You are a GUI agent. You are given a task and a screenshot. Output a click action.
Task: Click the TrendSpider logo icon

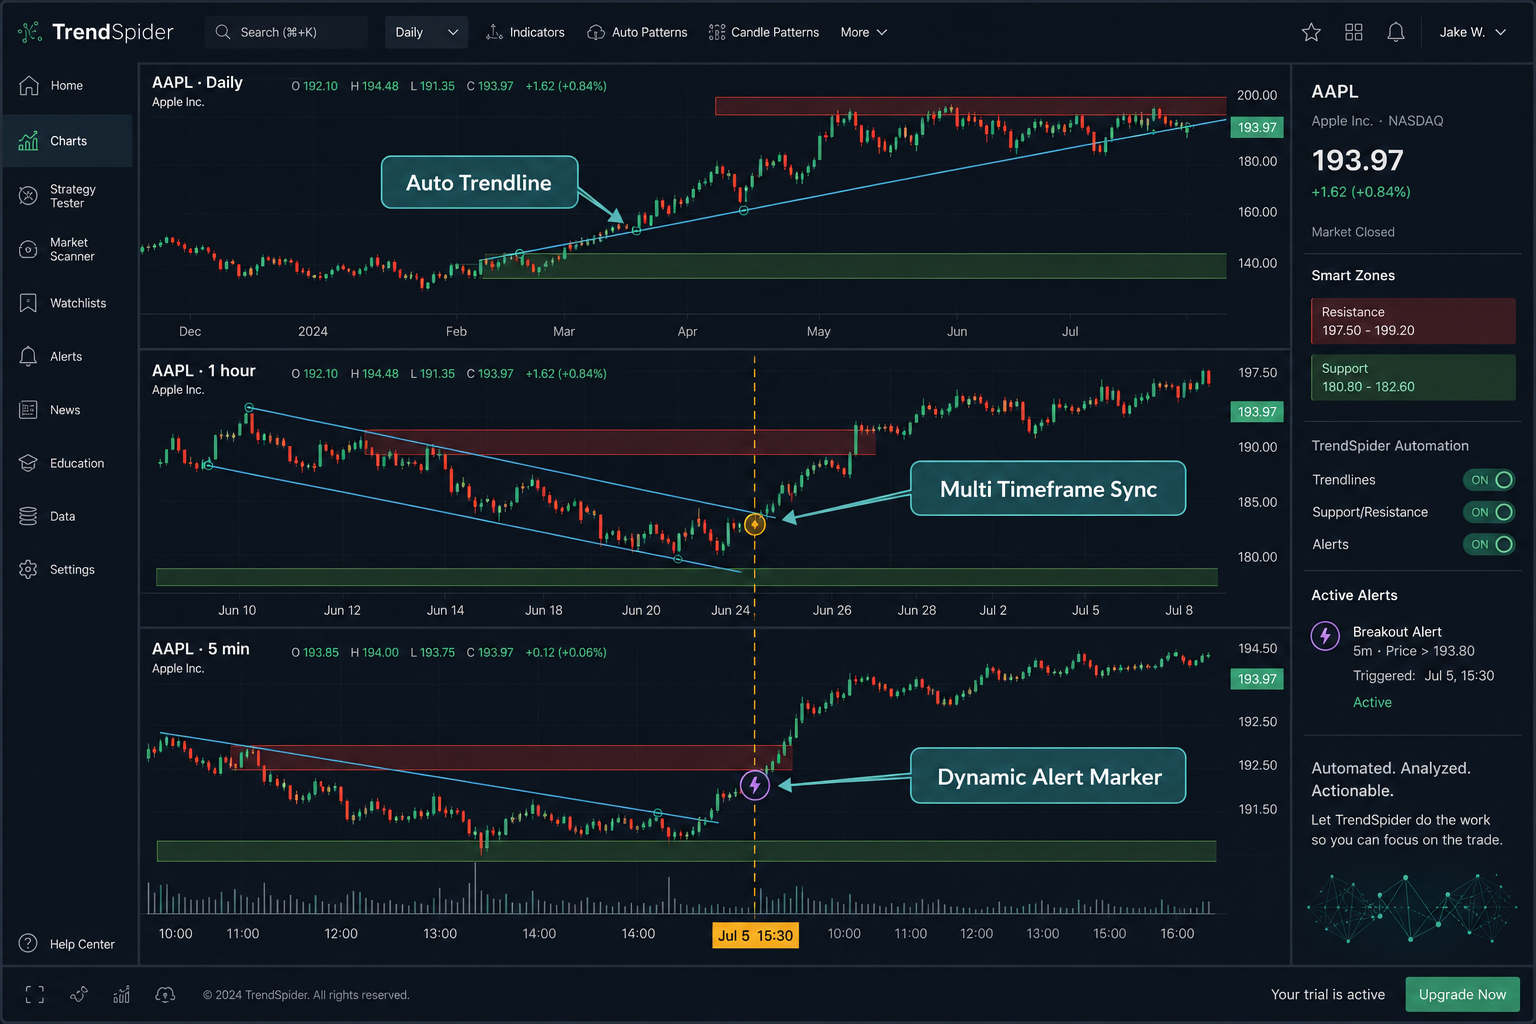[x=30, y=32]
